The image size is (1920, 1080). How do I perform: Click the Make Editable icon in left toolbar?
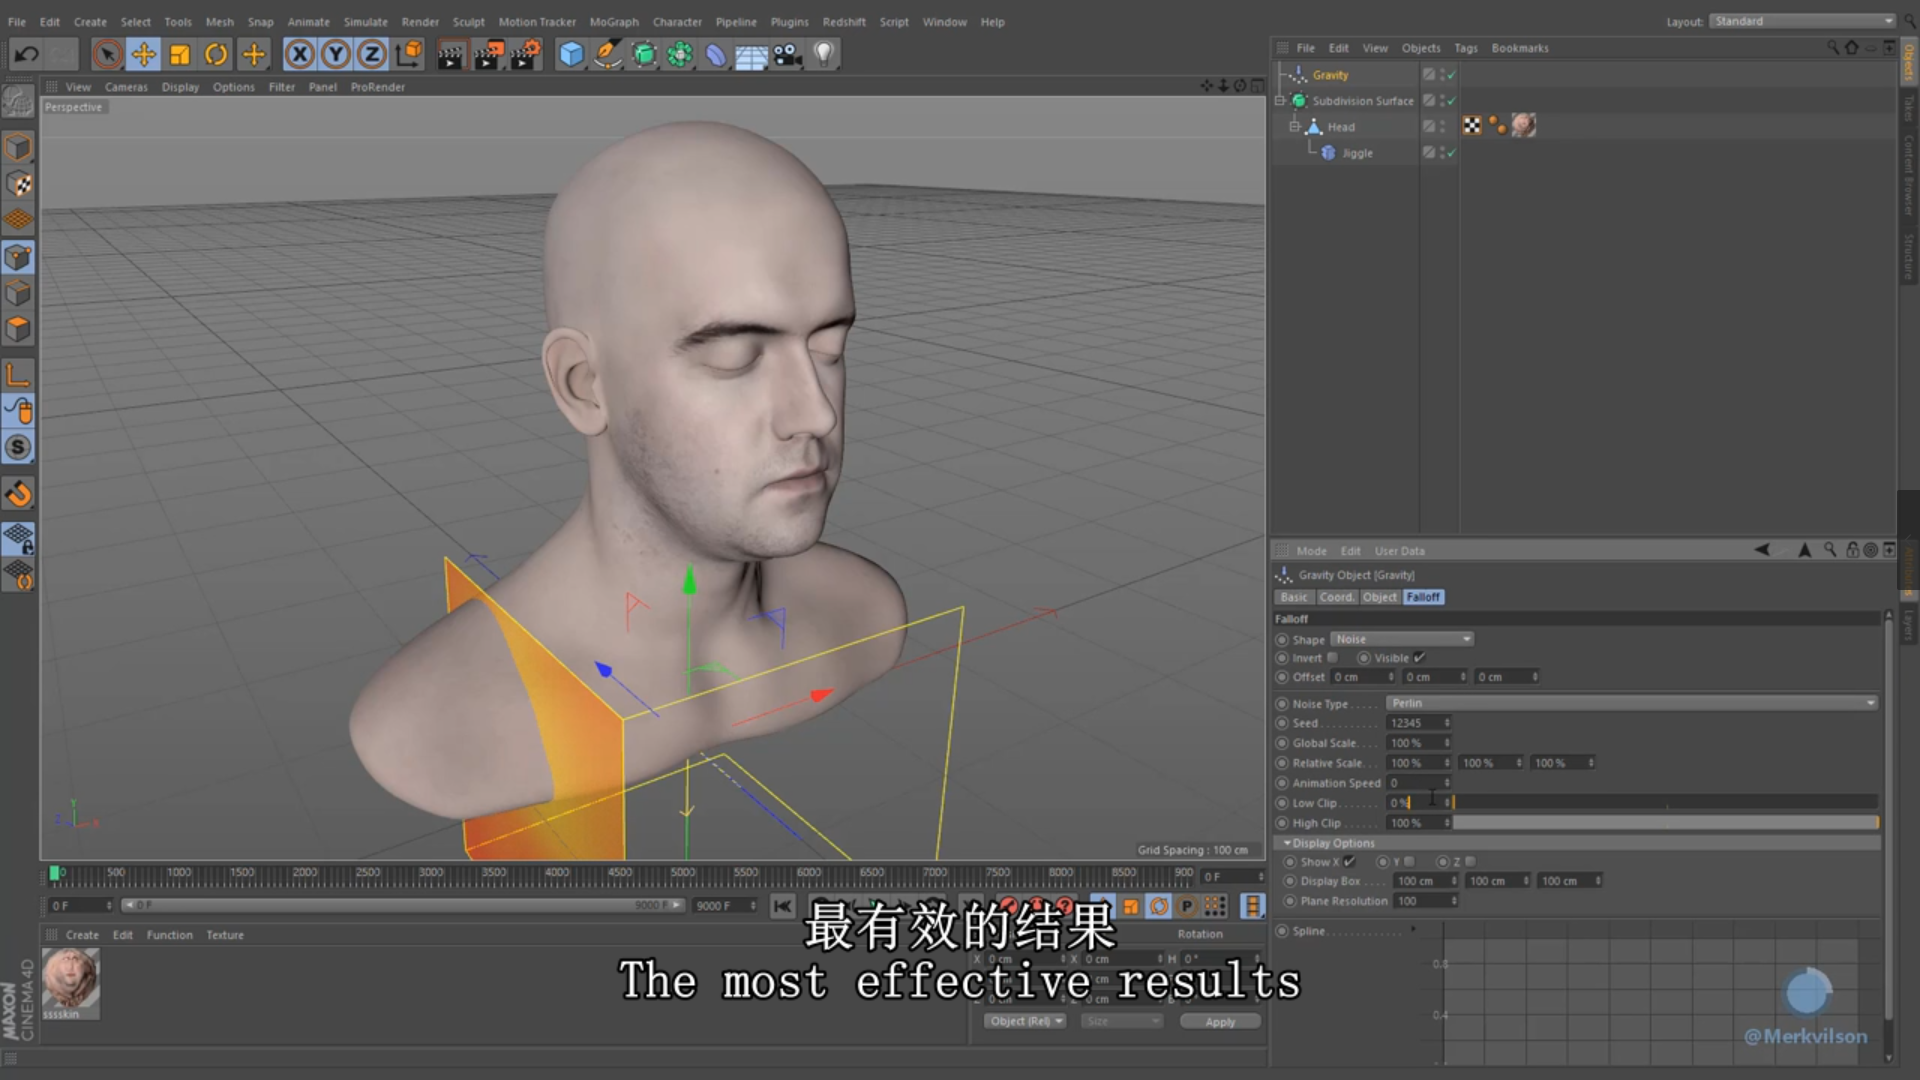(x=18, y=101)
